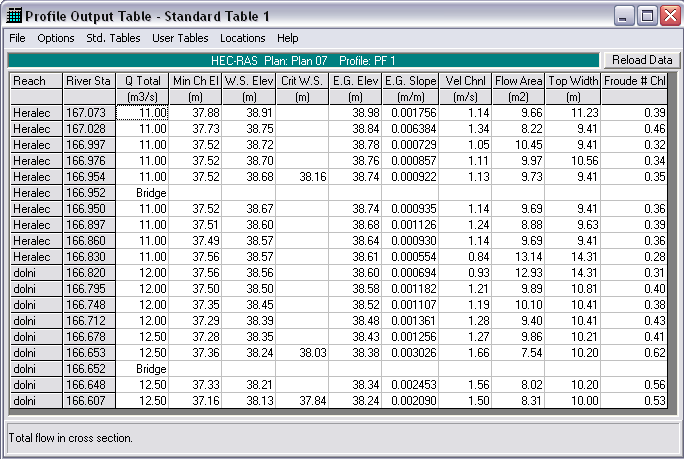This screenshot has height=459, width=684.
Task: Click Top Width value 10.00
Action: (573, 401)
